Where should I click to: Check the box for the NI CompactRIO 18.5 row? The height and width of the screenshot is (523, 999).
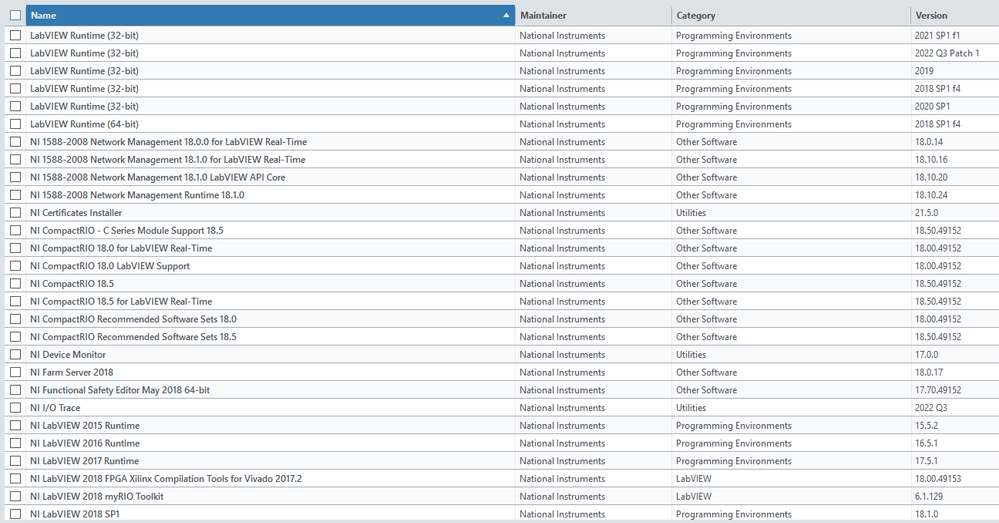tap(15, 283)
